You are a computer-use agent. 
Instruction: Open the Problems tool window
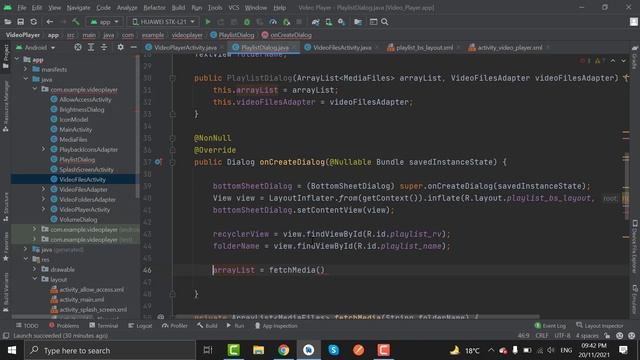coord(64,326)
